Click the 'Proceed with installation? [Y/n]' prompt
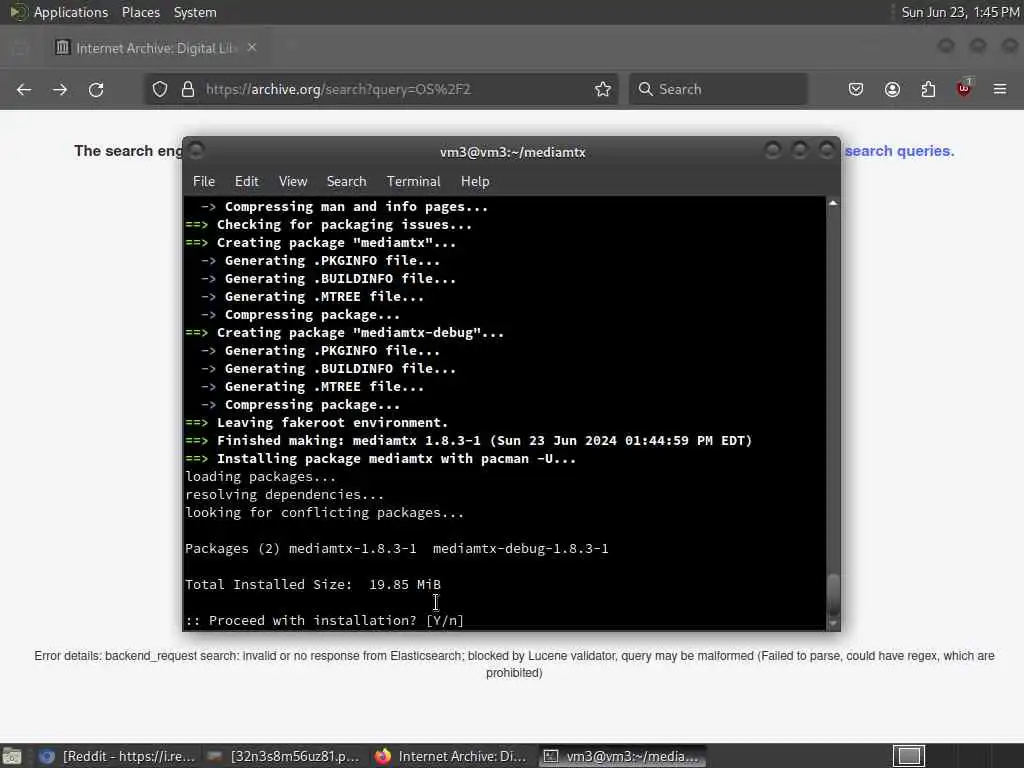Image resolution: width=1024 pixels, height=768 pixels. point(325,620)
